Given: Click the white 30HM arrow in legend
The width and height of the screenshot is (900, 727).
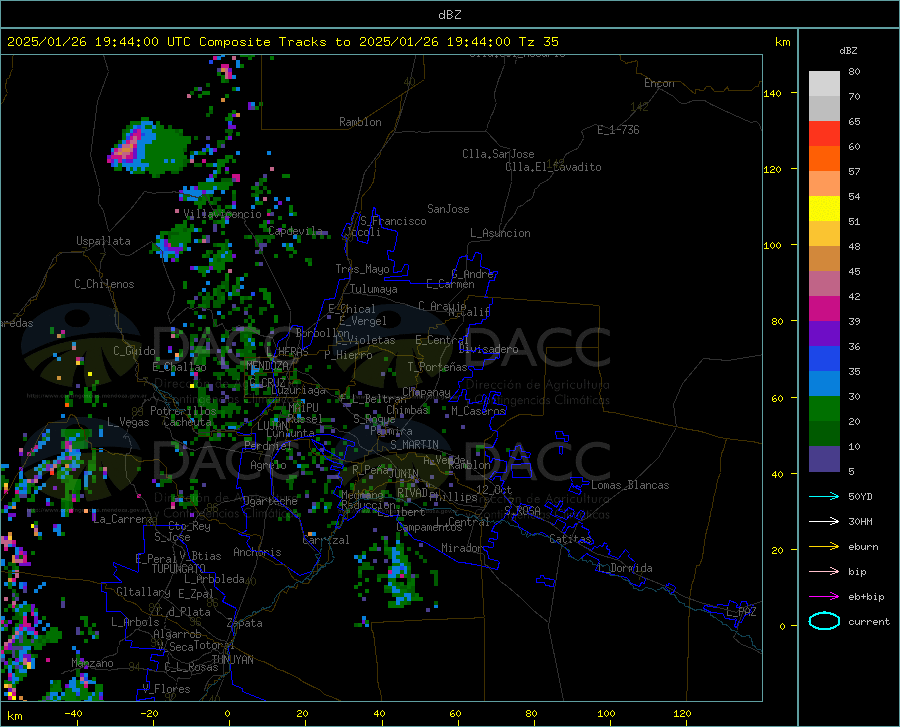Looking at the screenshot, I should pos(824,522).
